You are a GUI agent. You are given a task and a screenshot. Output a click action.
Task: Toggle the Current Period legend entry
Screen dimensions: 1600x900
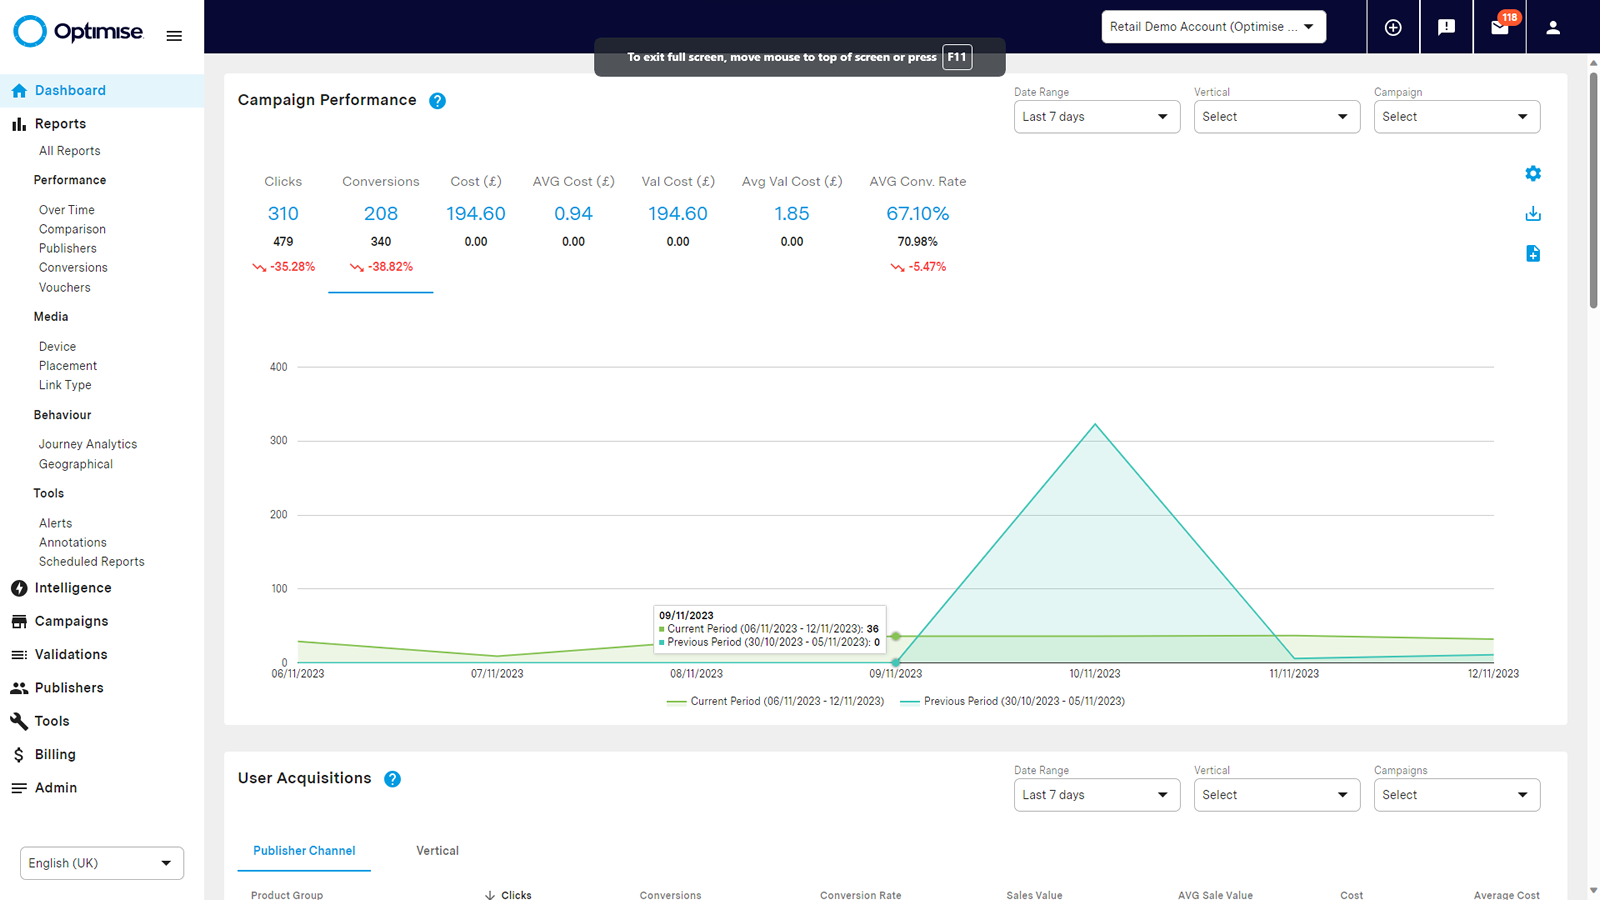coord(775,701)
